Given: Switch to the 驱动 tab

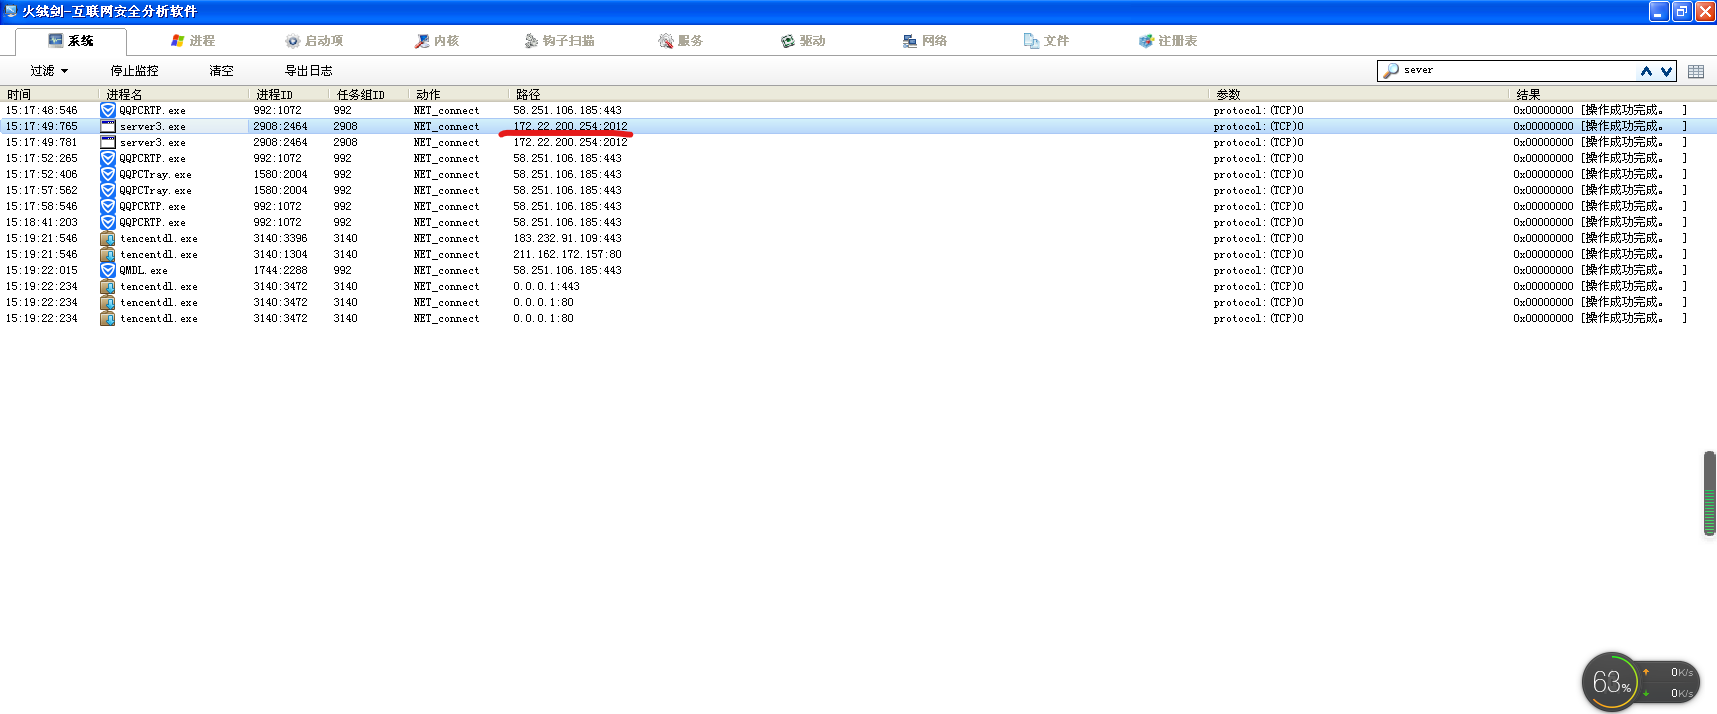Looking at the screenshot, I should pyautogui.click(x=803, y=41).
